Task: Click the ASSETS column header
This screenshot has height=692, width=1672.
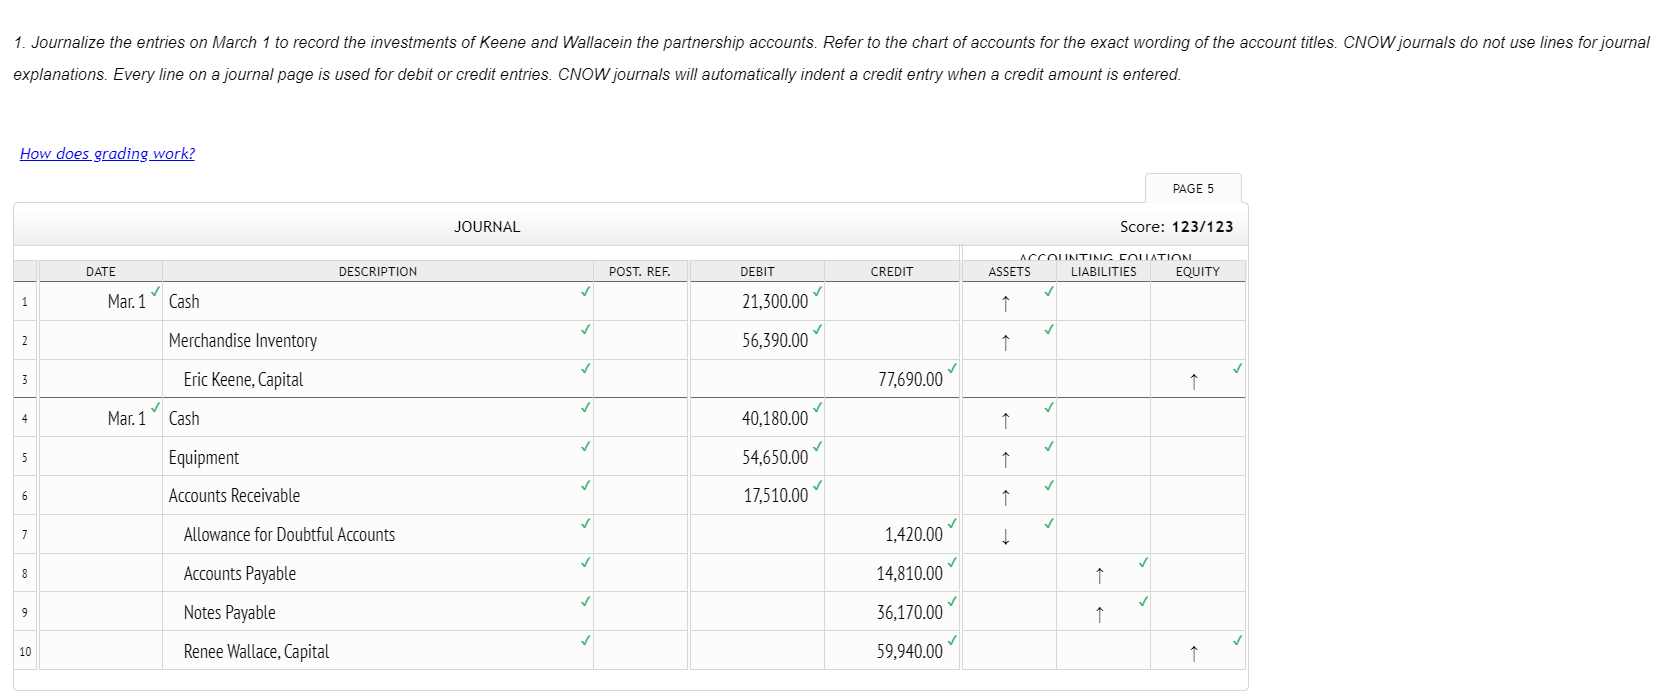Action: click(x=1009, y=271)
